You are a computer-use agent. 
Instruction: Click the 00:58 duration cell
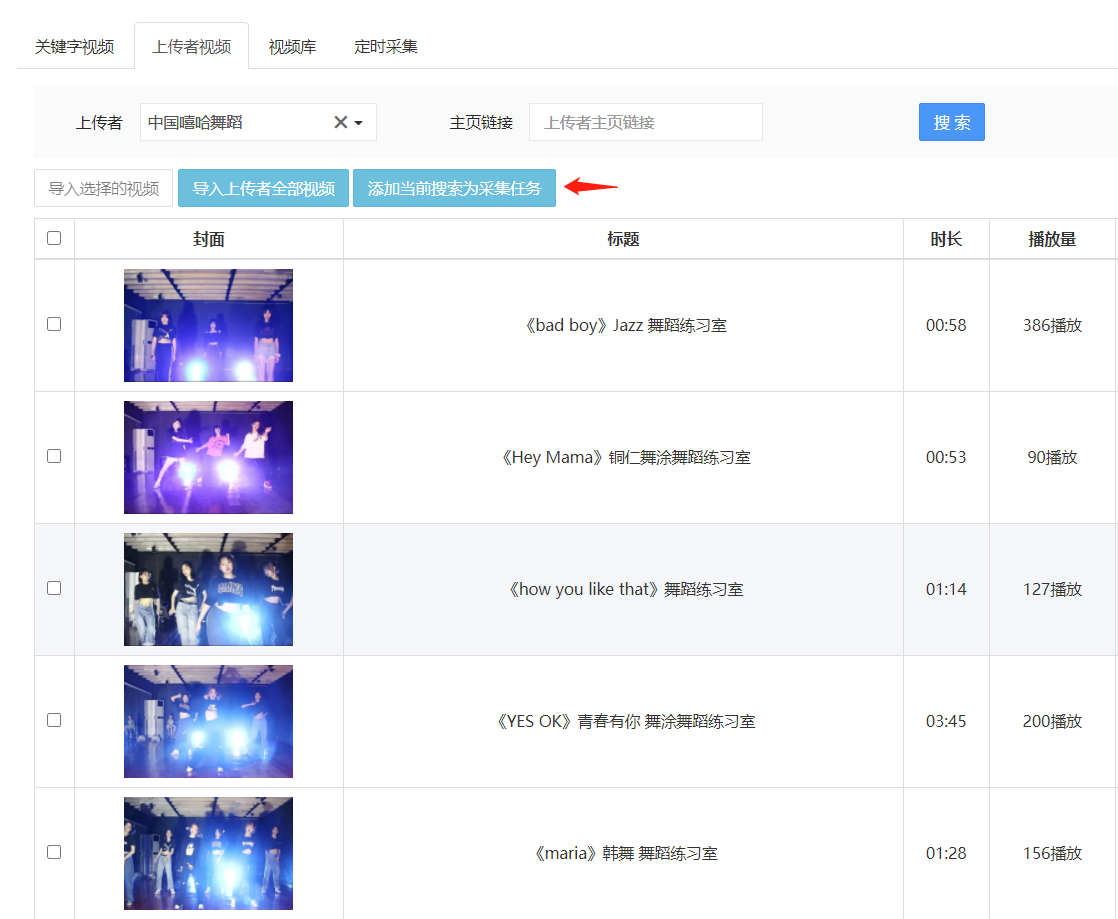tap(946, 325)
